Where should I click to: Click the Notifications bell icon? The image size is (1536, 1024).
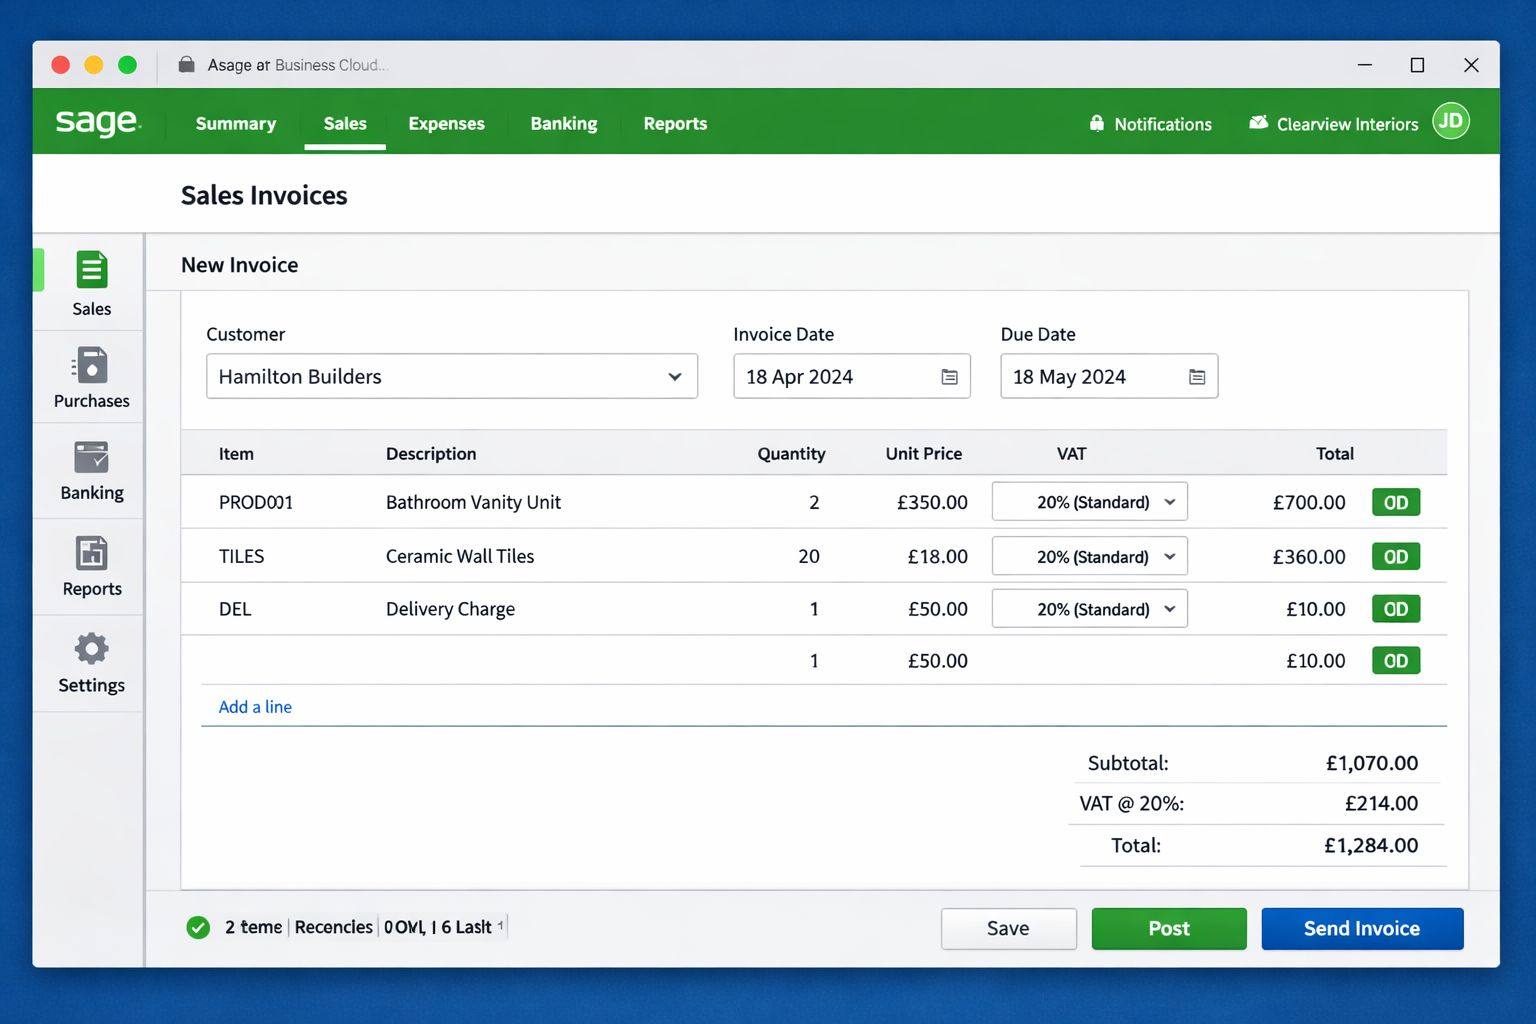1097,123
